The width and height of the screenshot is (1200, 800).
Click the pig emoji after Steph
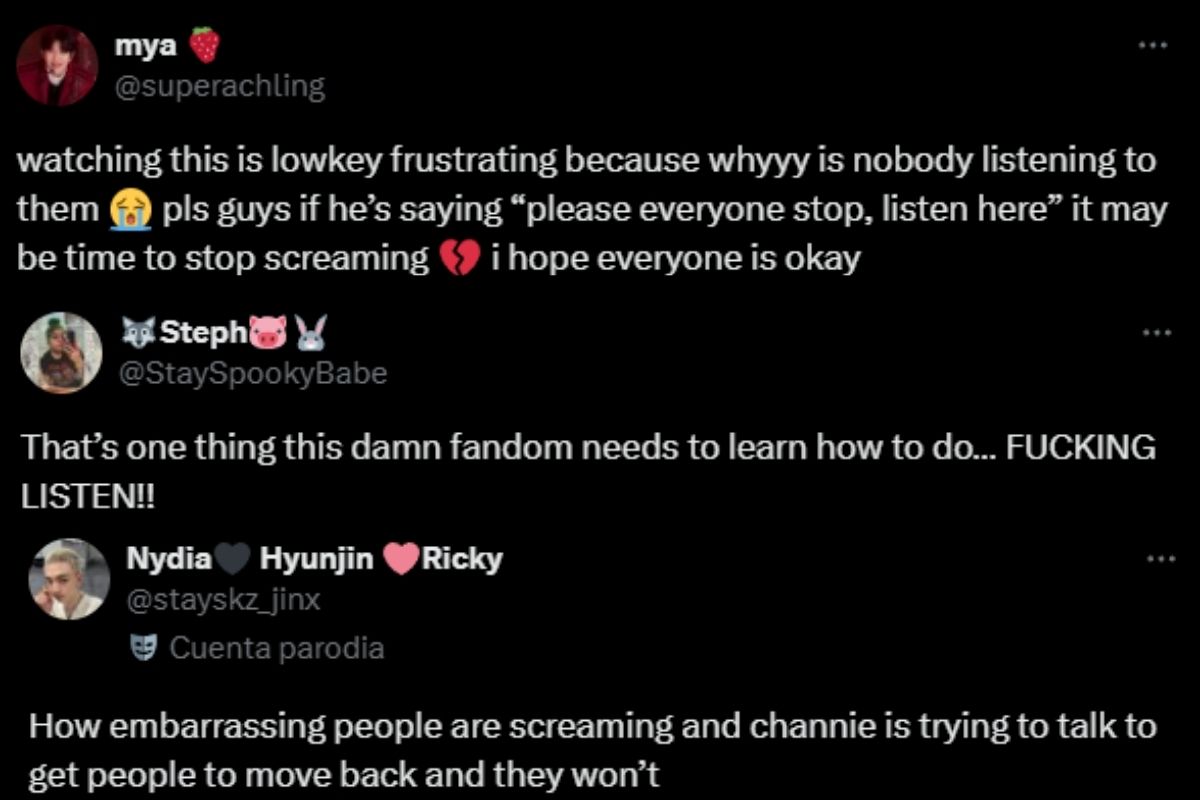[x=269, y=331]
